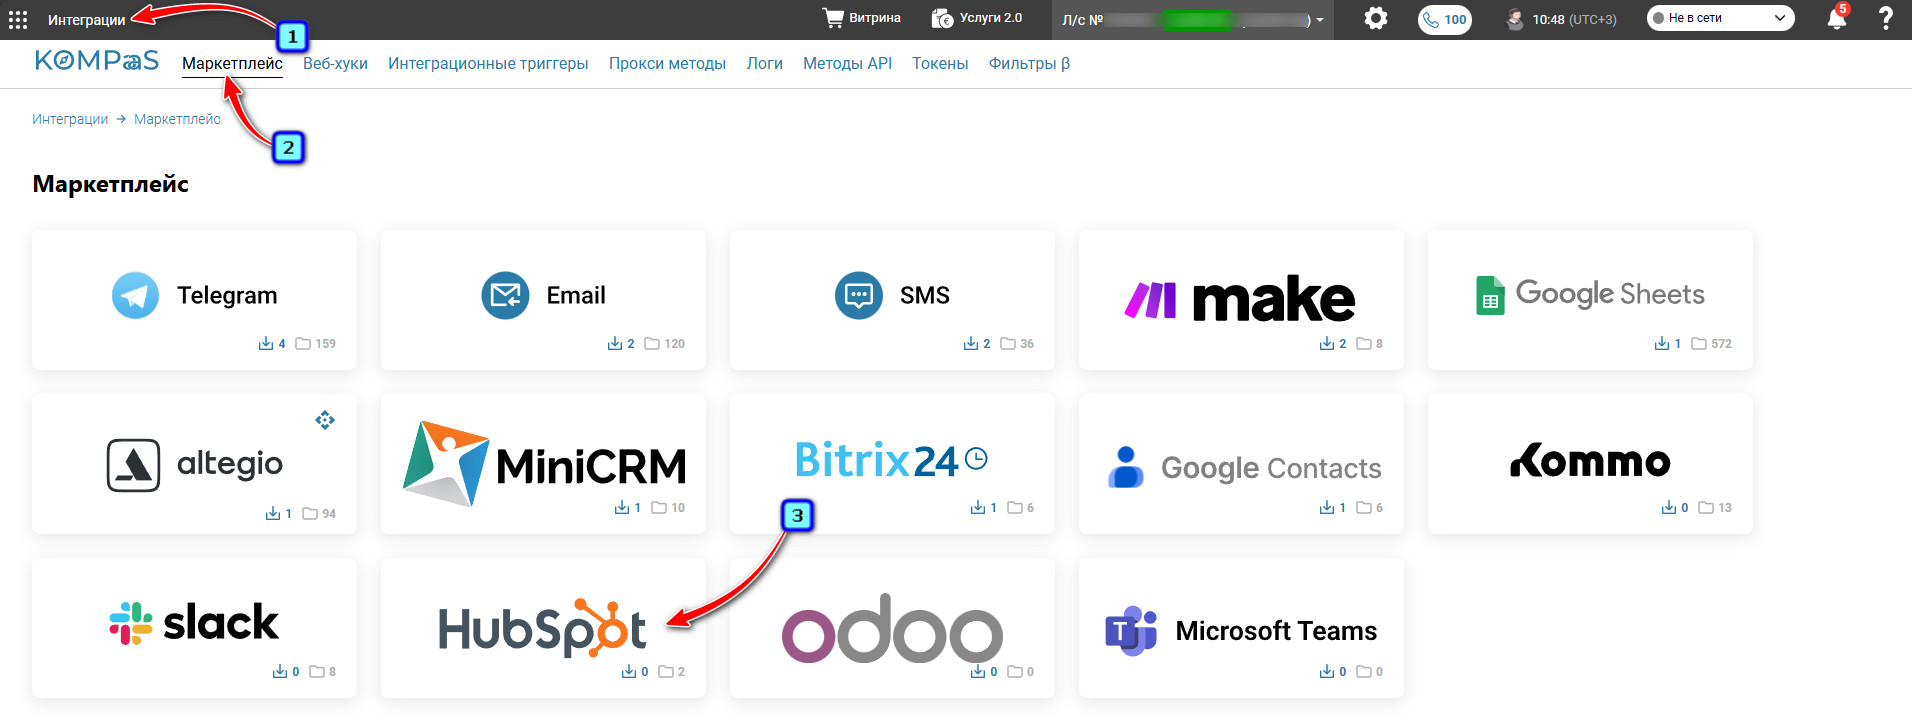The image size is (1912, 720).
Task: Open Фильтры β tab
Action: (1029, 64)
